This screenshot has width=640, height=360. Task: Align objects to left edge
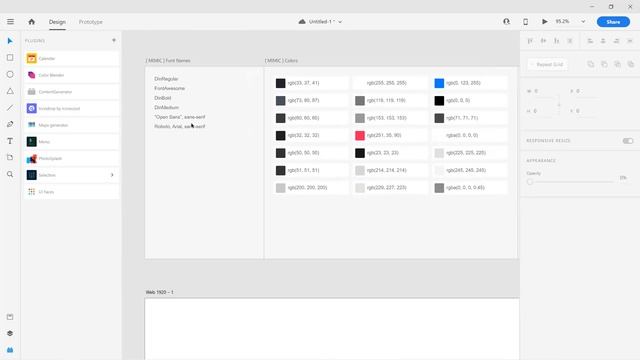point(590,41)
